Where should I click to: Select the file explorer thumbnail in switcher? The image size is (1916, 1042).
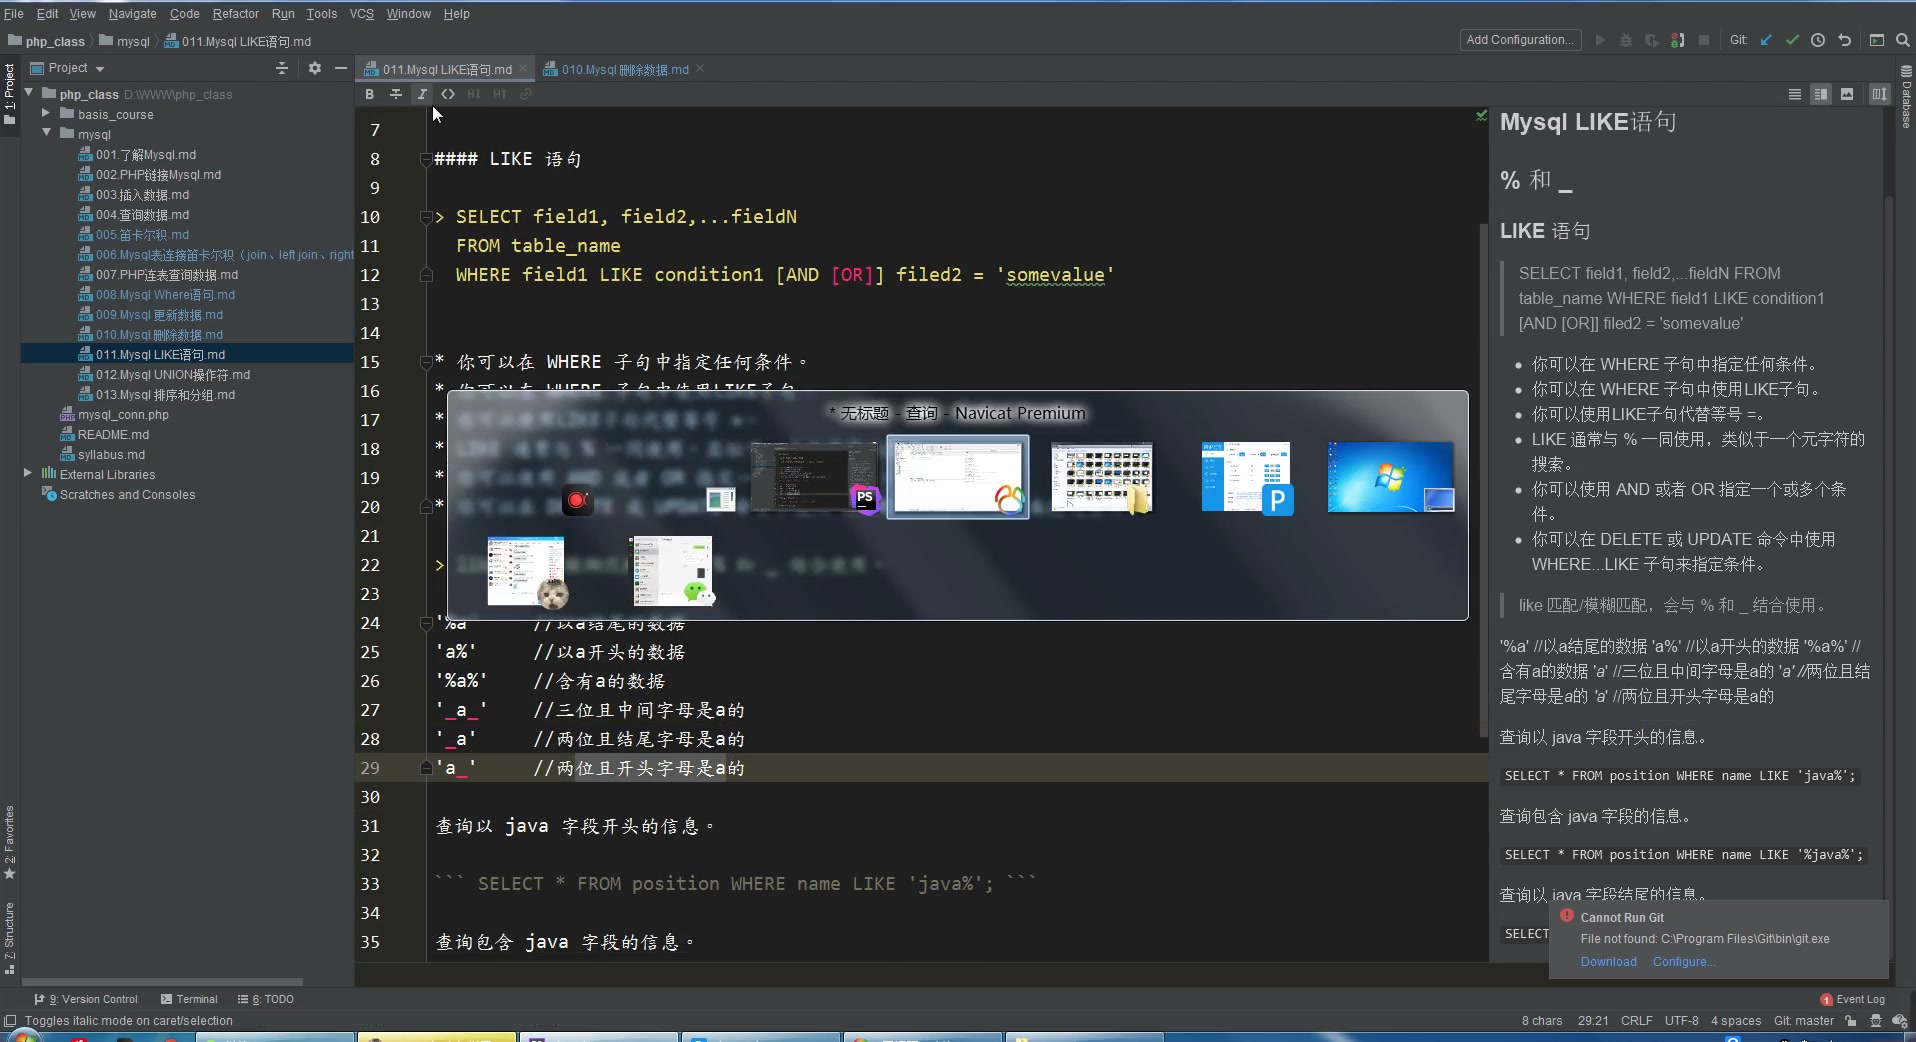coord(1102,478)
